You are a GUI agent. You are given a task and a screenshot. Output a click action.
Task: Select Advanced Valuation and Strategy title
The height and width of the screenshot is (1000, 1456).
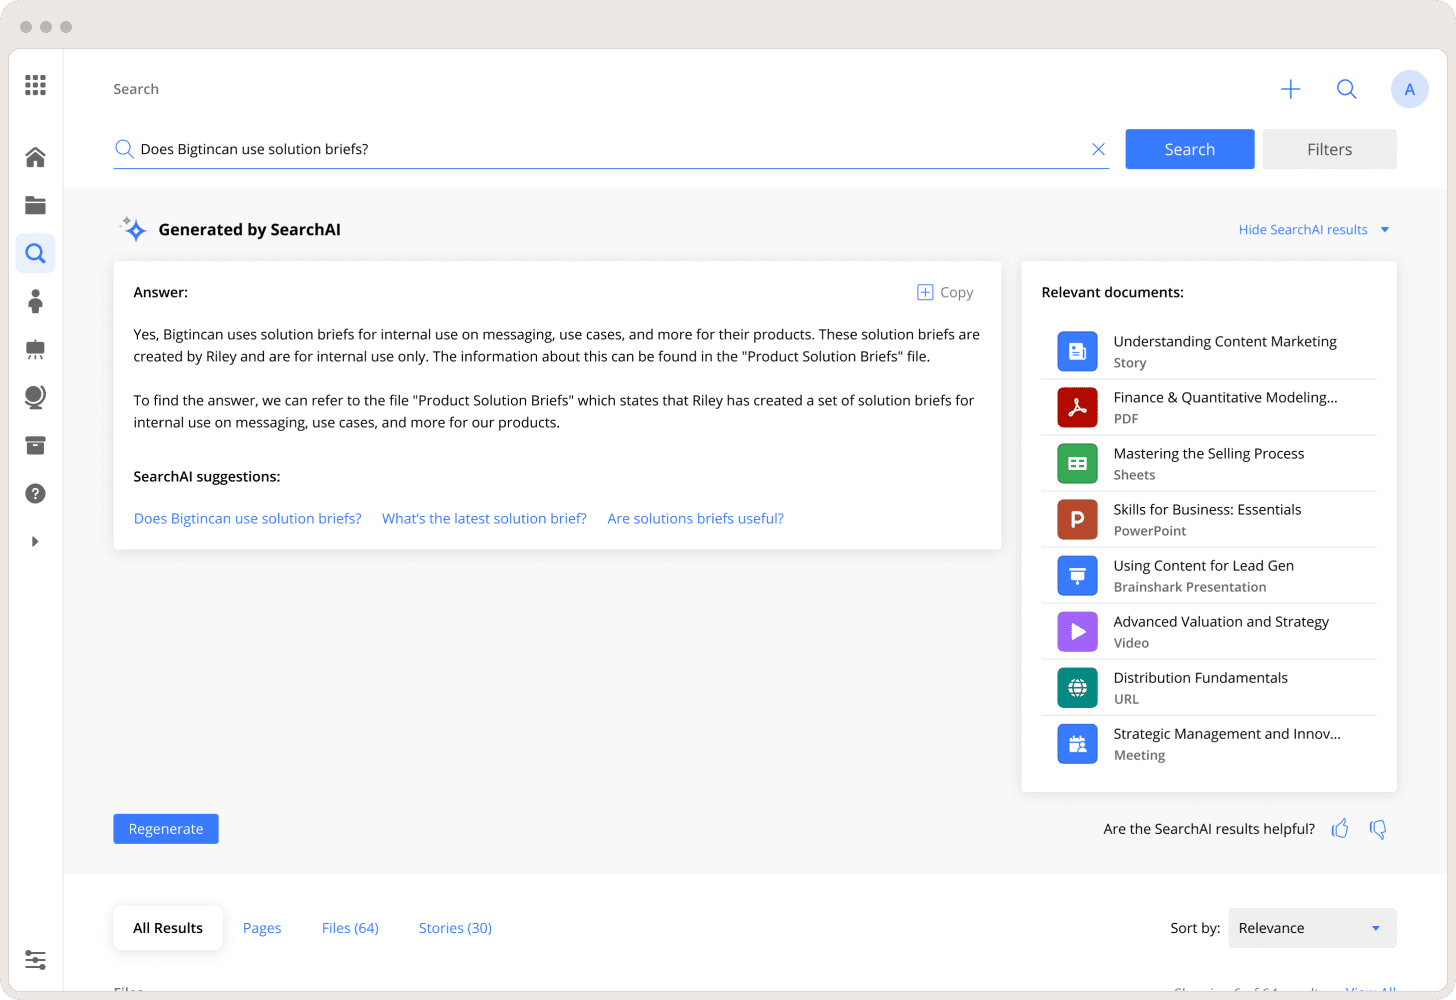[x=1221, y=621]
